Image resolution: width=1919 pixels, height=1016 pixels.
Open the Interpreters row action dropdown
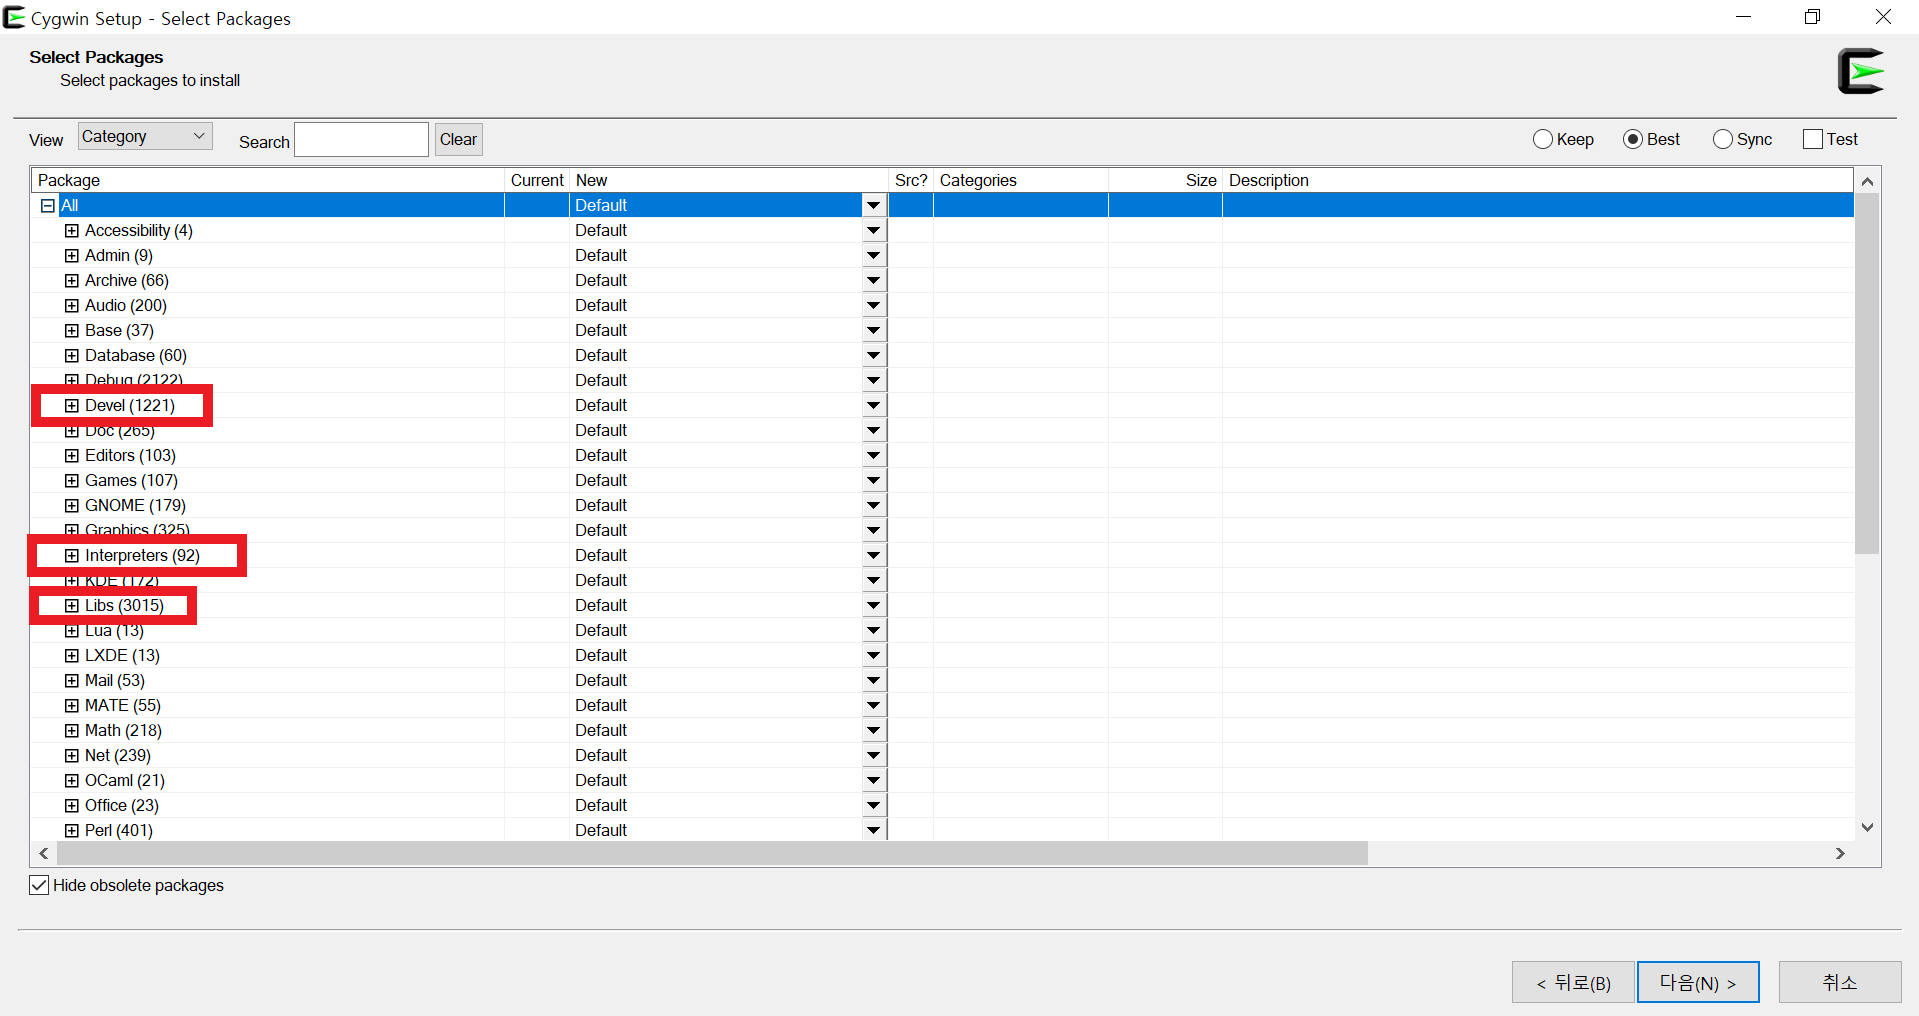tap(874, 556)
